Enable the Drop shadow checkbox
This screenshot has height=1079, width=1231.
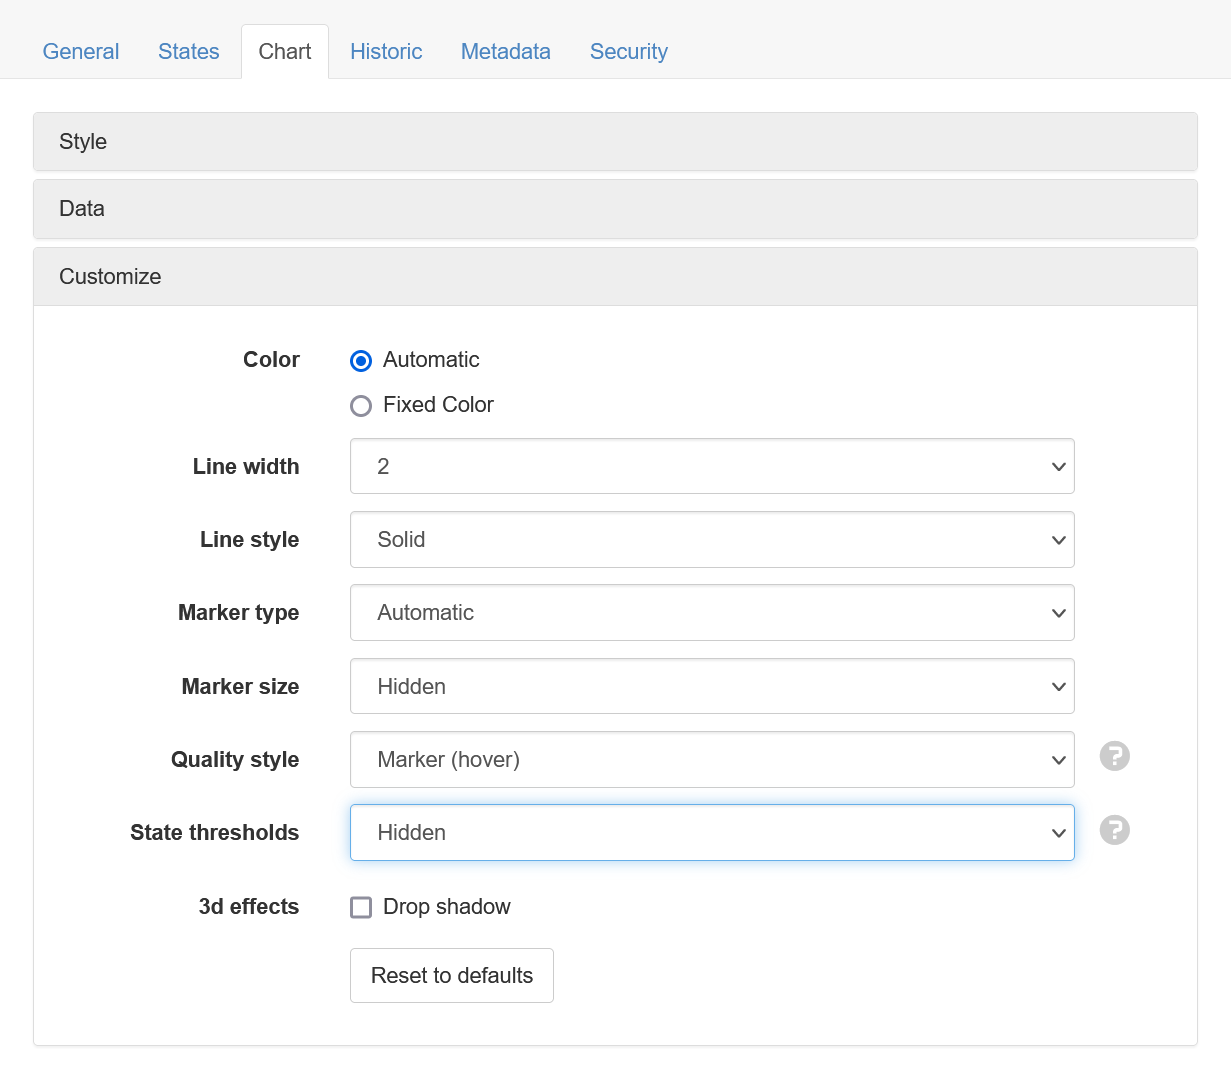point(361,907)
